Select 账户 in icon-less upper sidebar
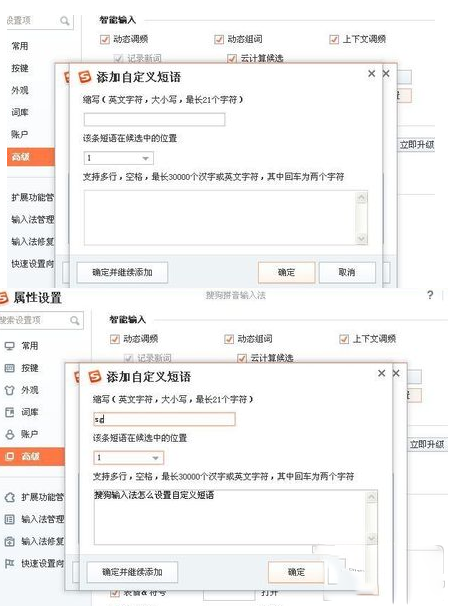452x606 pixels. click(x=20, y=134)
